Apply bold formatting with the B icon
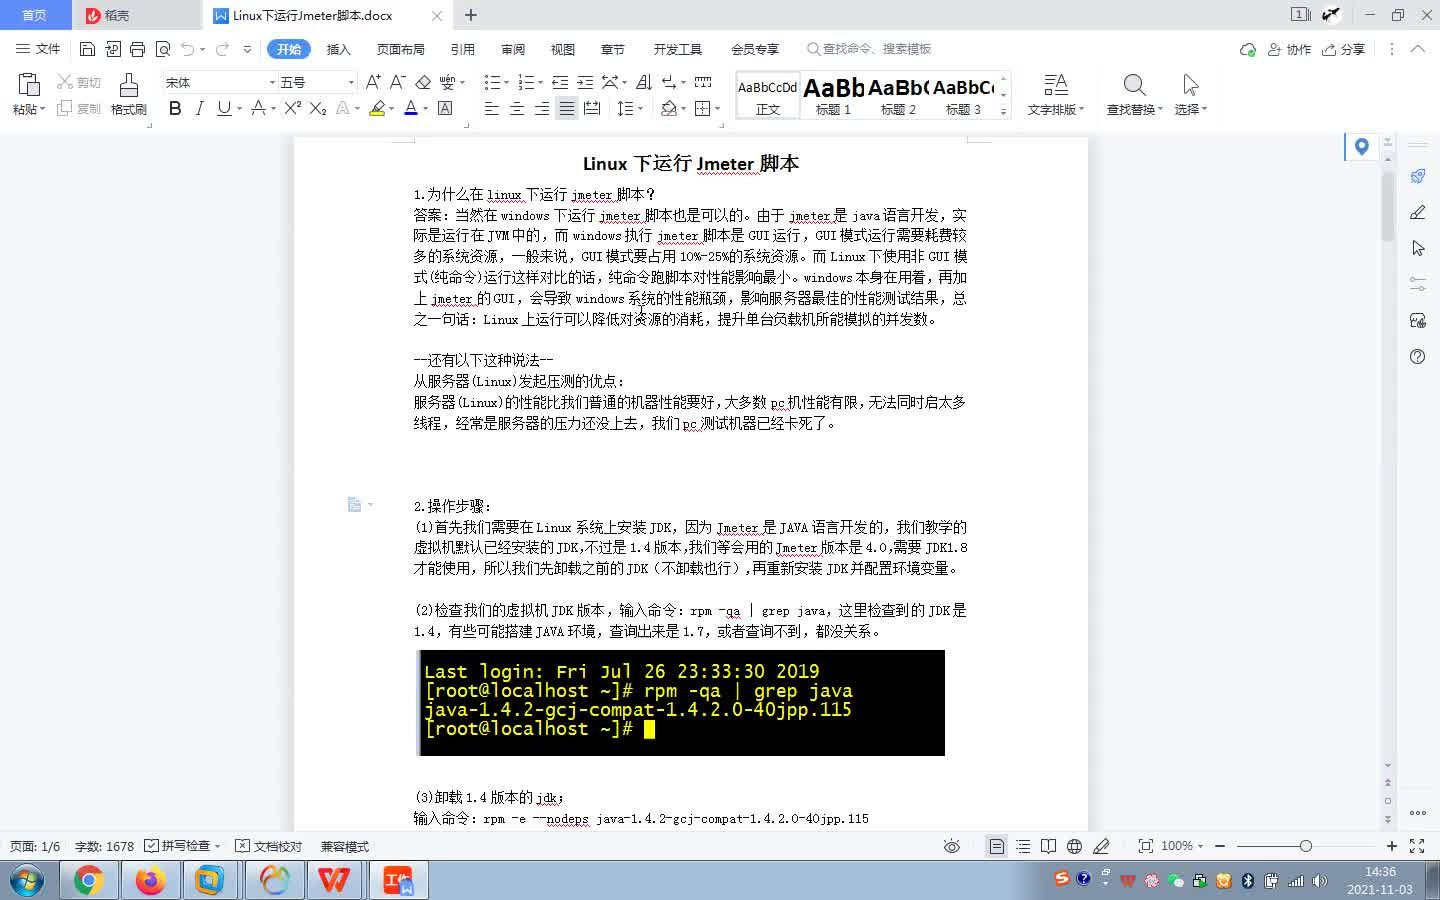The height and width of the screenshot is (900, 1440). pos(175,108)
